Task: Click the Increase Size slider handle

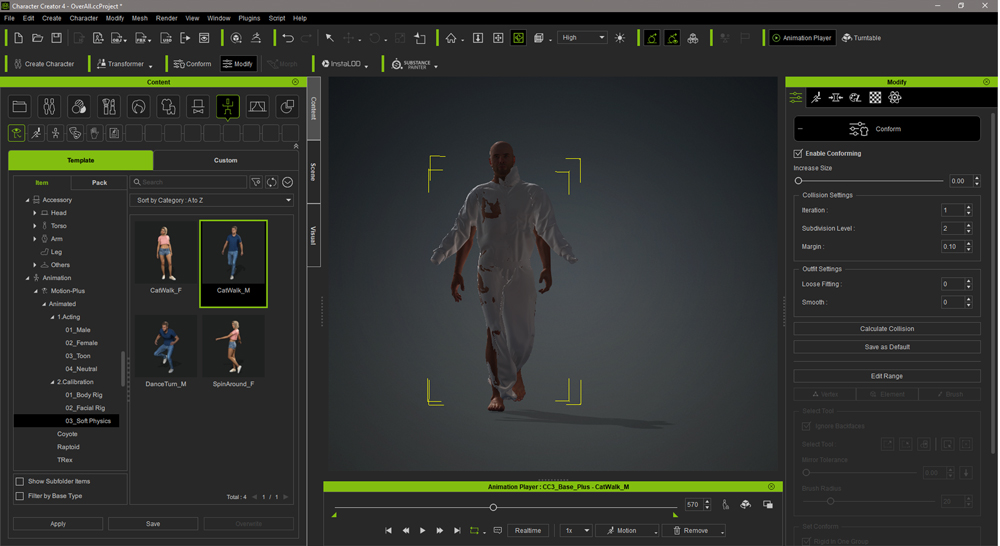Action: pos(798,181)
